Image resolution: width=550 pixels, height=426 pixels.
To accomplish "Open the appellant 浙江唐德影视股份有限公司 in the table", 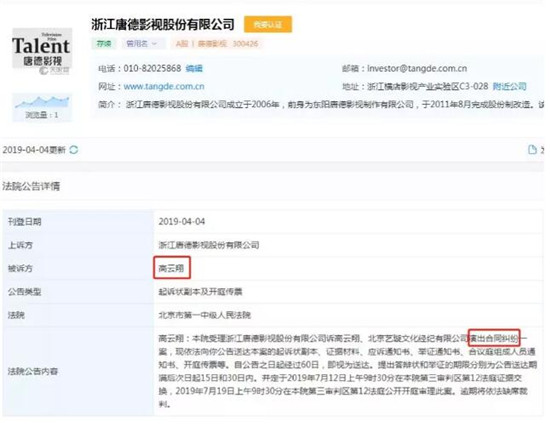I will pos(209,245).
